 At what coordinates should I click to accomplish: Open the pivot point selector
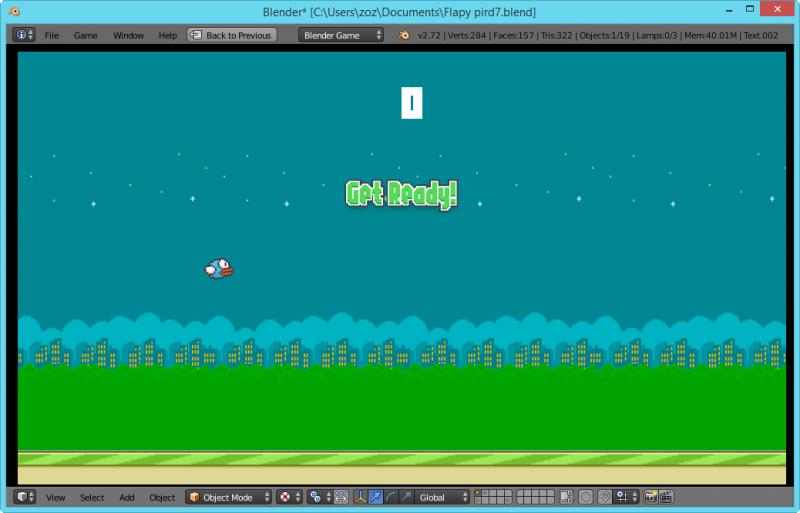(x=320, y=497)
